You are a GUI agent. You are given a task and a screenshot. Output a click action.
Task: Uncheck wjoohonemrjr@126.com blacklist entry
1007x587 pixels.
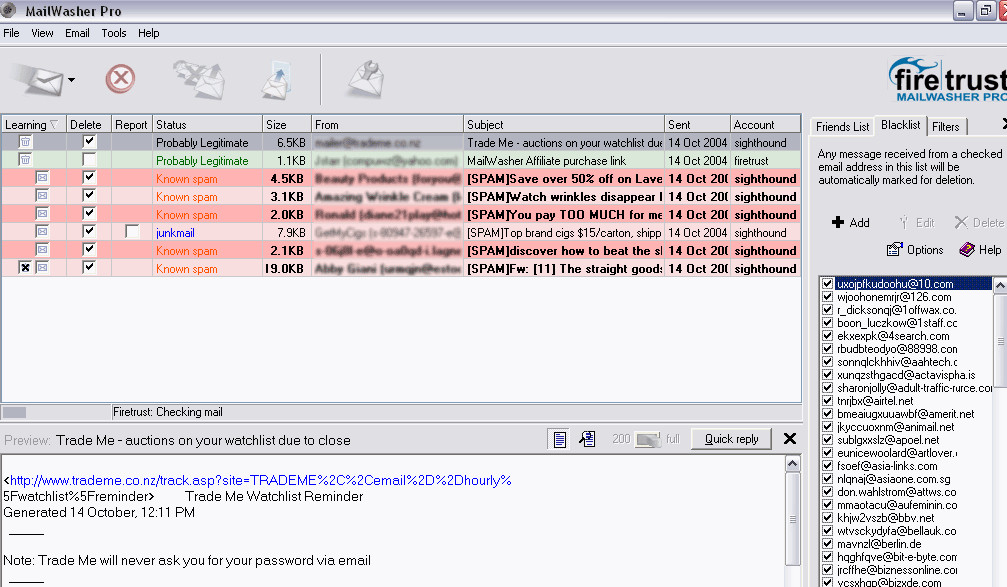click(x=827, y=297)
